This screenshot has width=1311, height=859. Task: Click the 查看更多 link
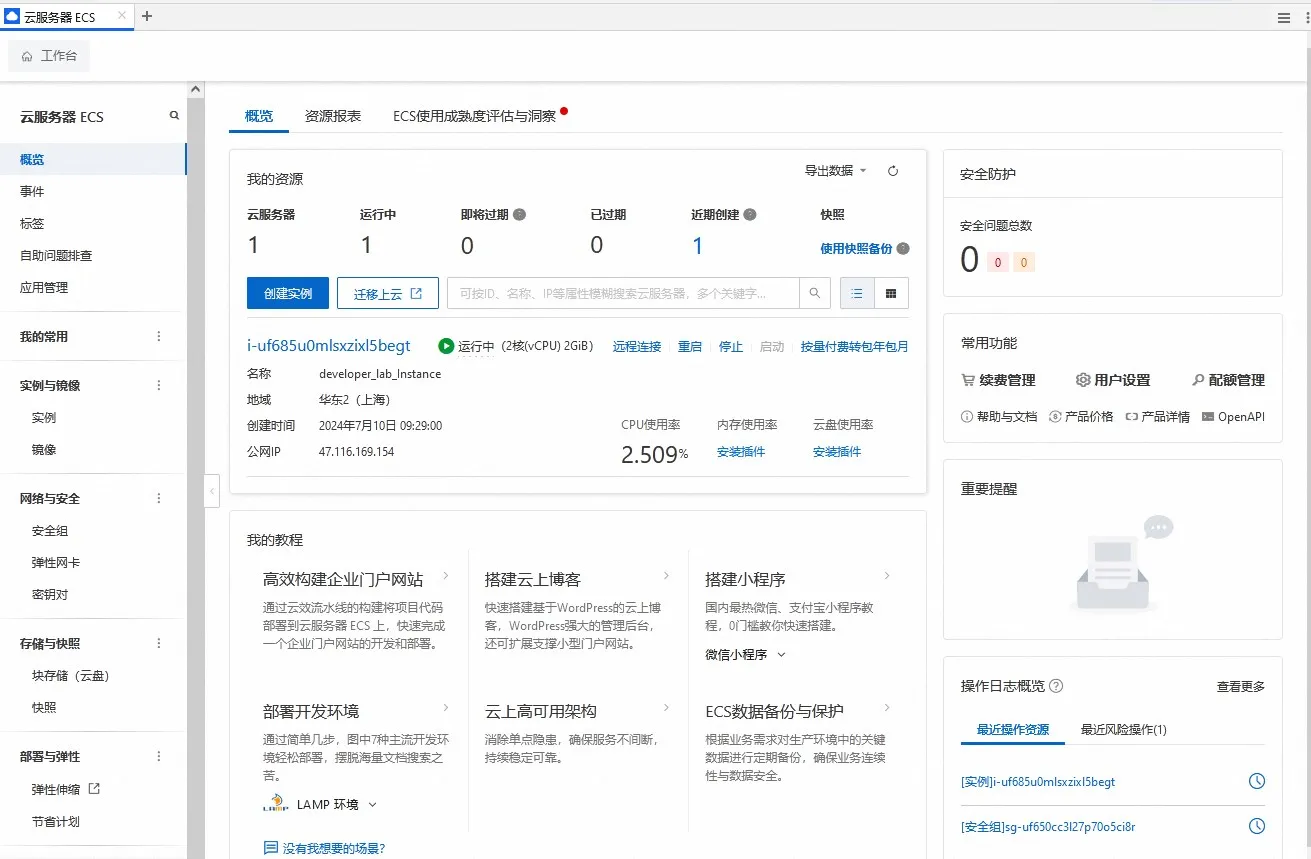[x=1241, y=686]
